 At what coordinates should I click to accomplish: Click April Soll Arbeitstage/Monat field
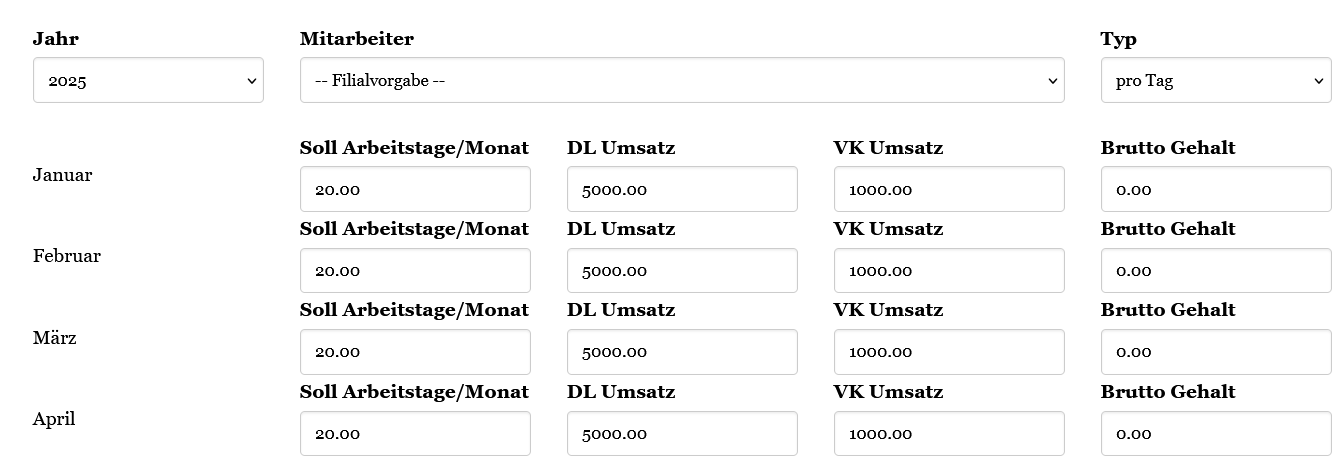click(x=415, y=433)
